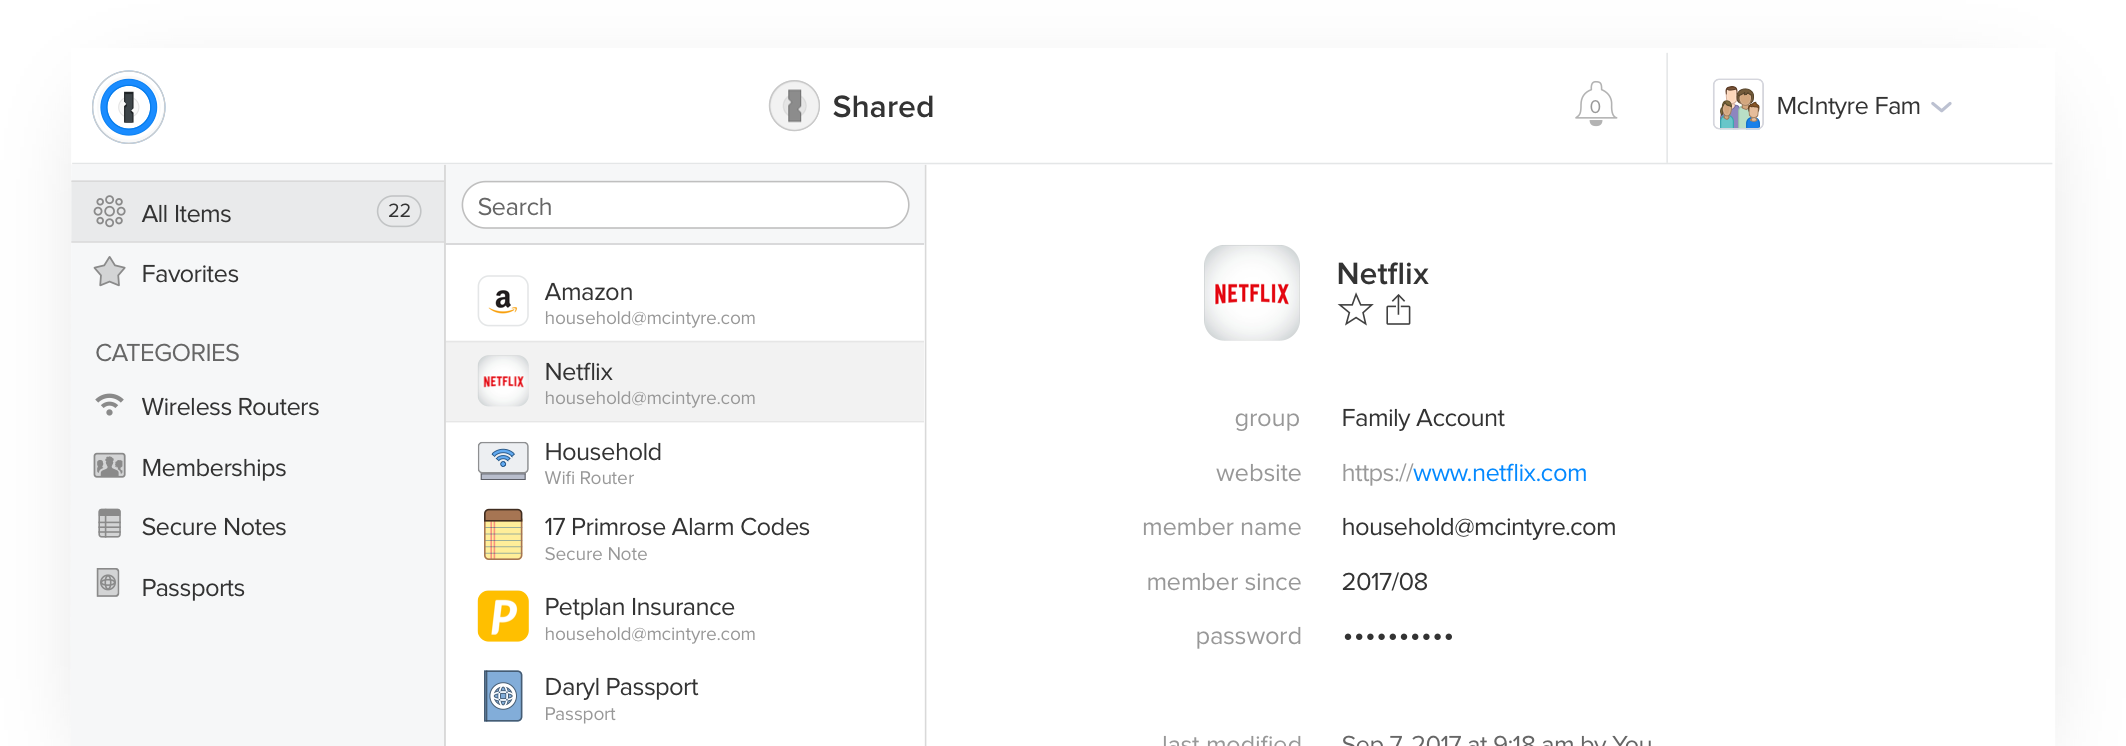Screen dimensions: 2126x746
Task: Click the Netflix logo in item list
Action: tap(503, 381)
